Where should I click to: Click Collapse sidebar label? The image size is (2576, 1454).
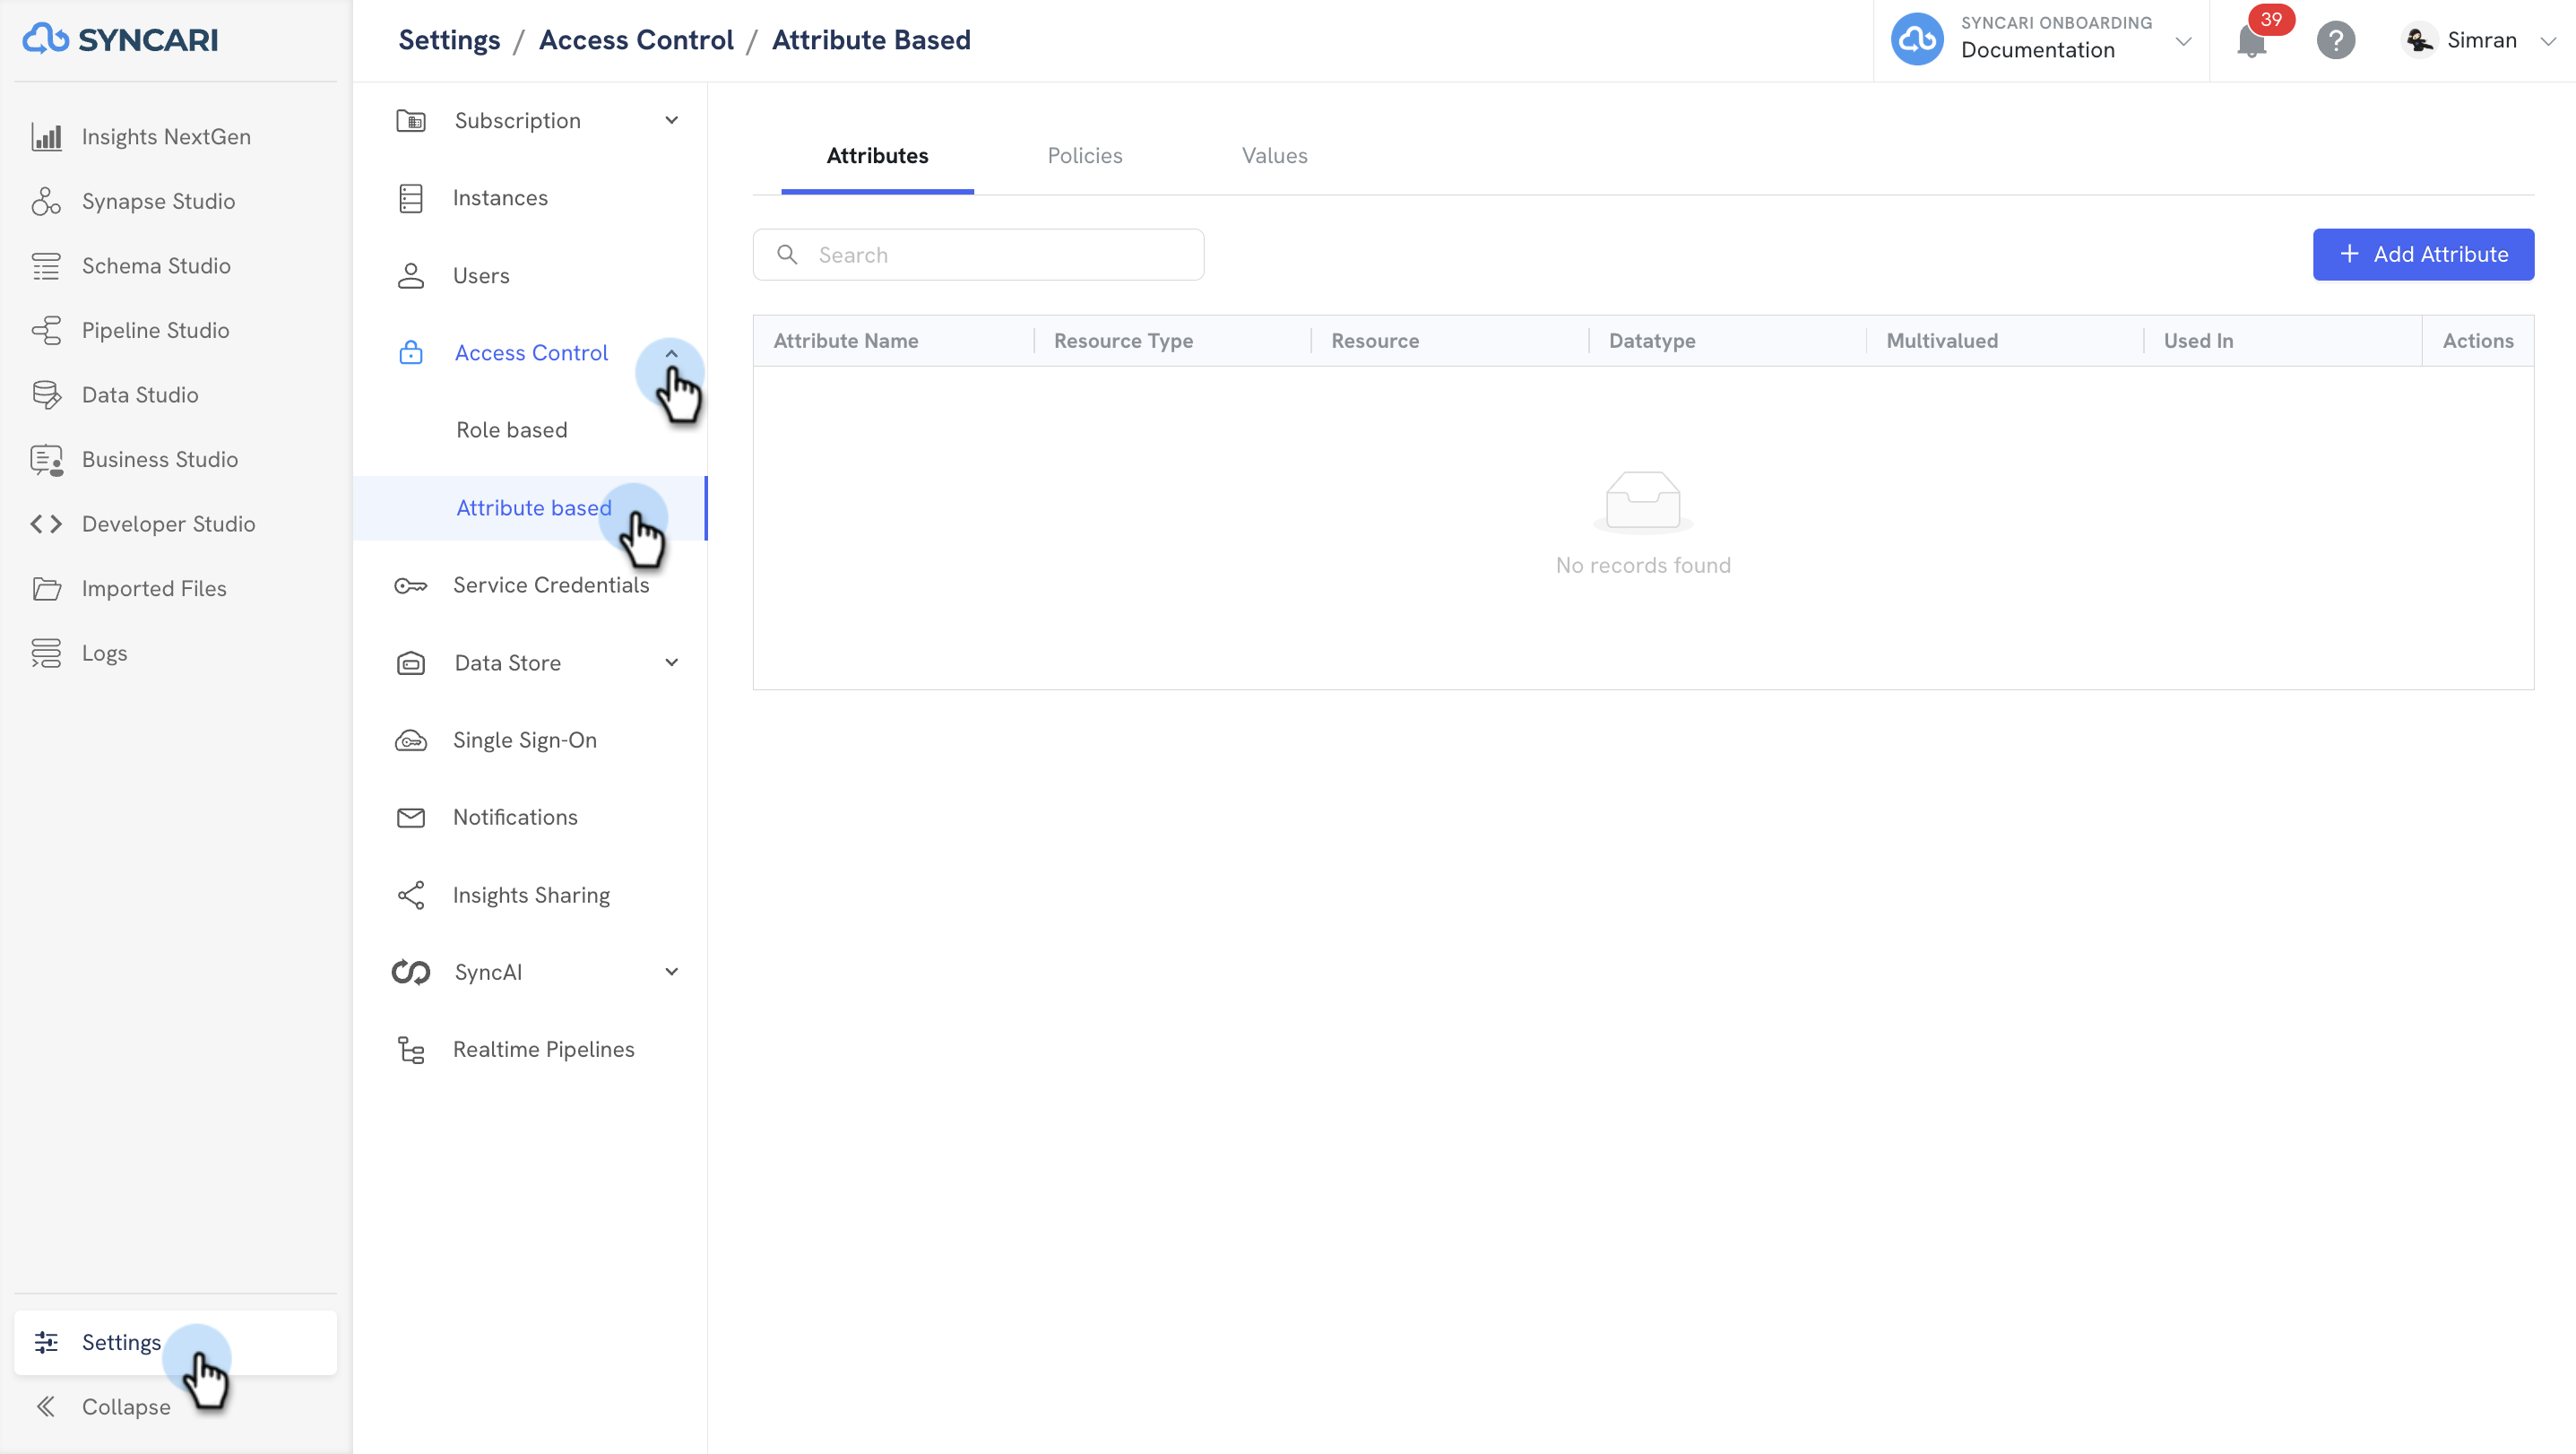(126, 1407)
